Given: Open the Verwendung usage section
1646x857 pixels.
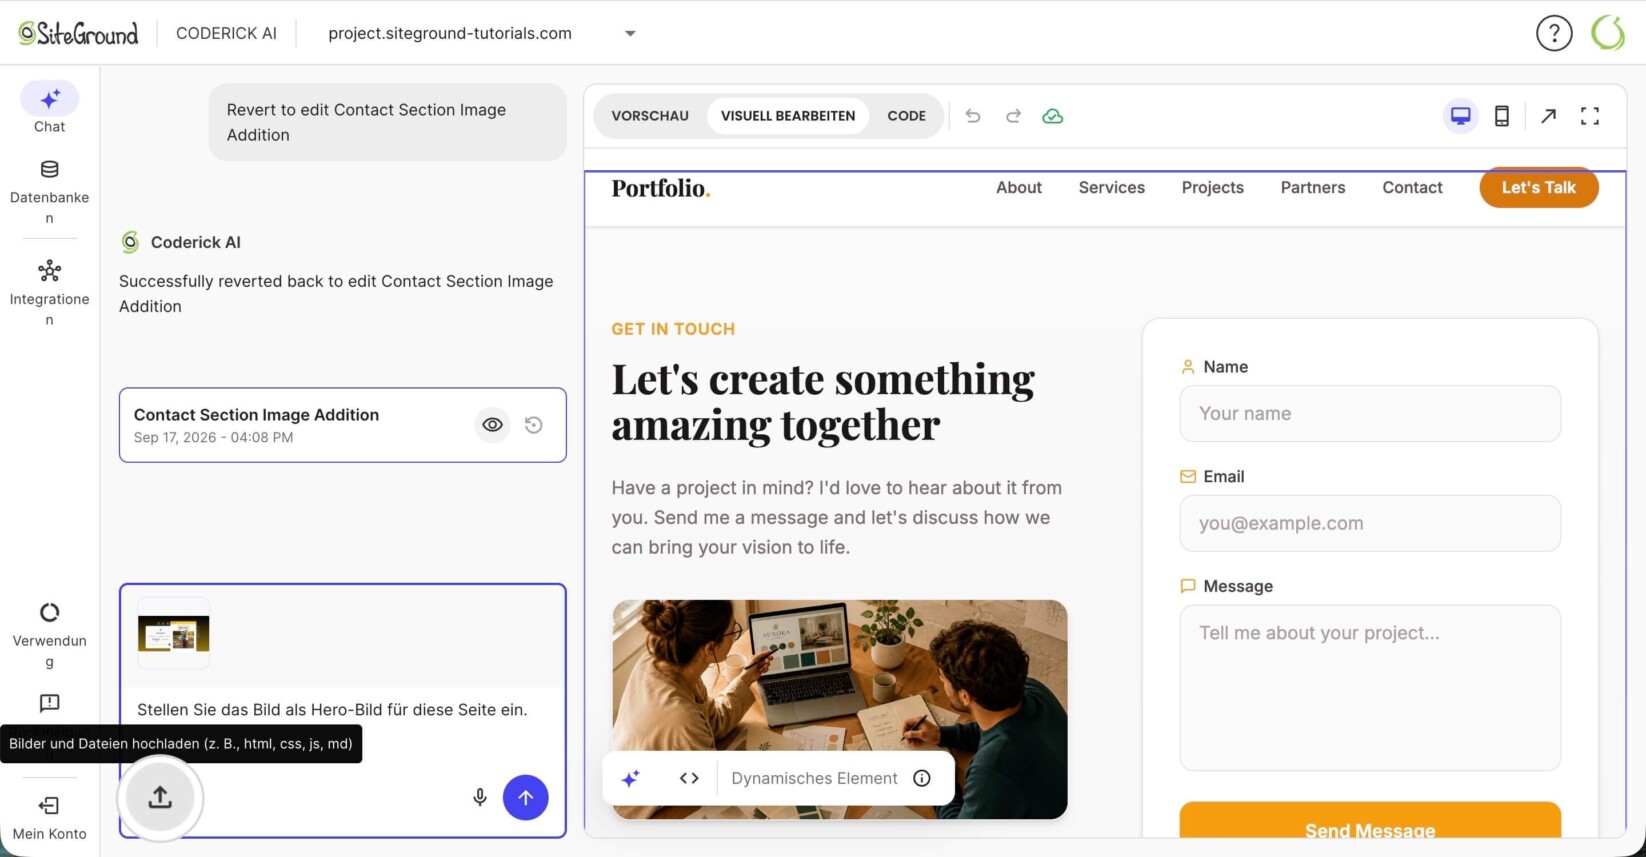Looking at the screenshot, I should [x=49, y=635].
